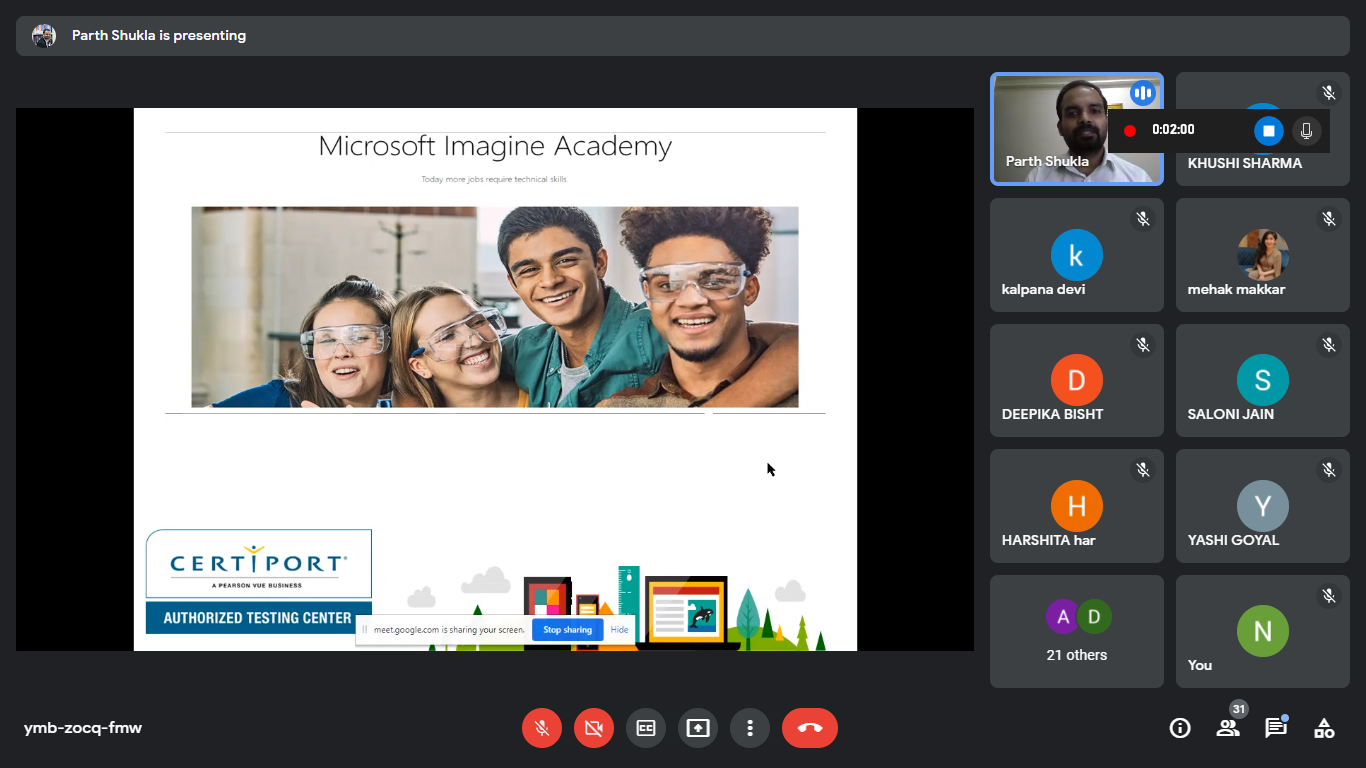Click the Present now screen share icon
This screenshot has width=1366, height=768.
[x=698, y=728]
